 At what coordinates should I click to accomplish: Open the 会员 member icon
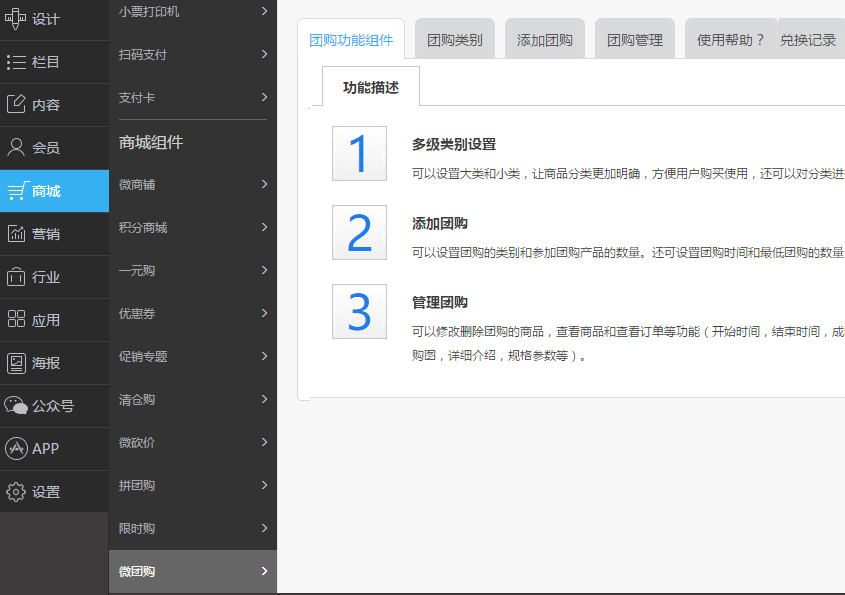(17, 147)
